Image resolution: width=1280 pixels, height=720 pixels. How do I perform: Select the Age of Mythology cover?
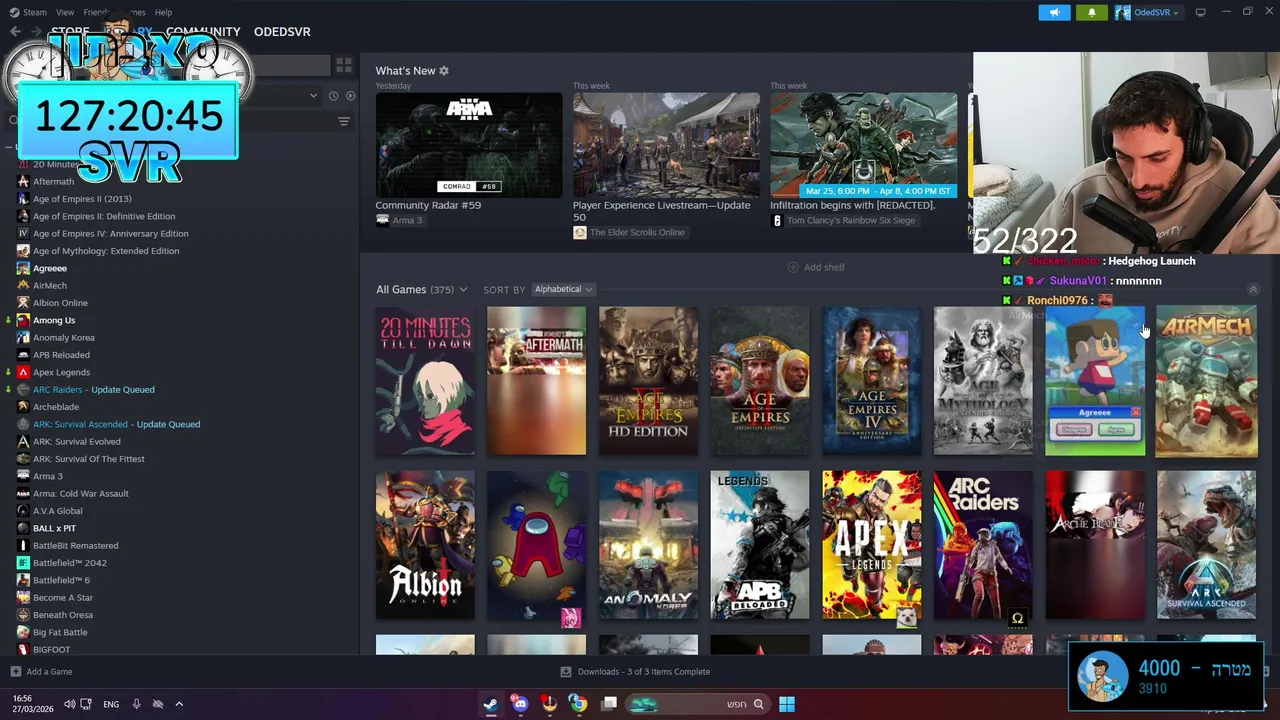point(983,381)
